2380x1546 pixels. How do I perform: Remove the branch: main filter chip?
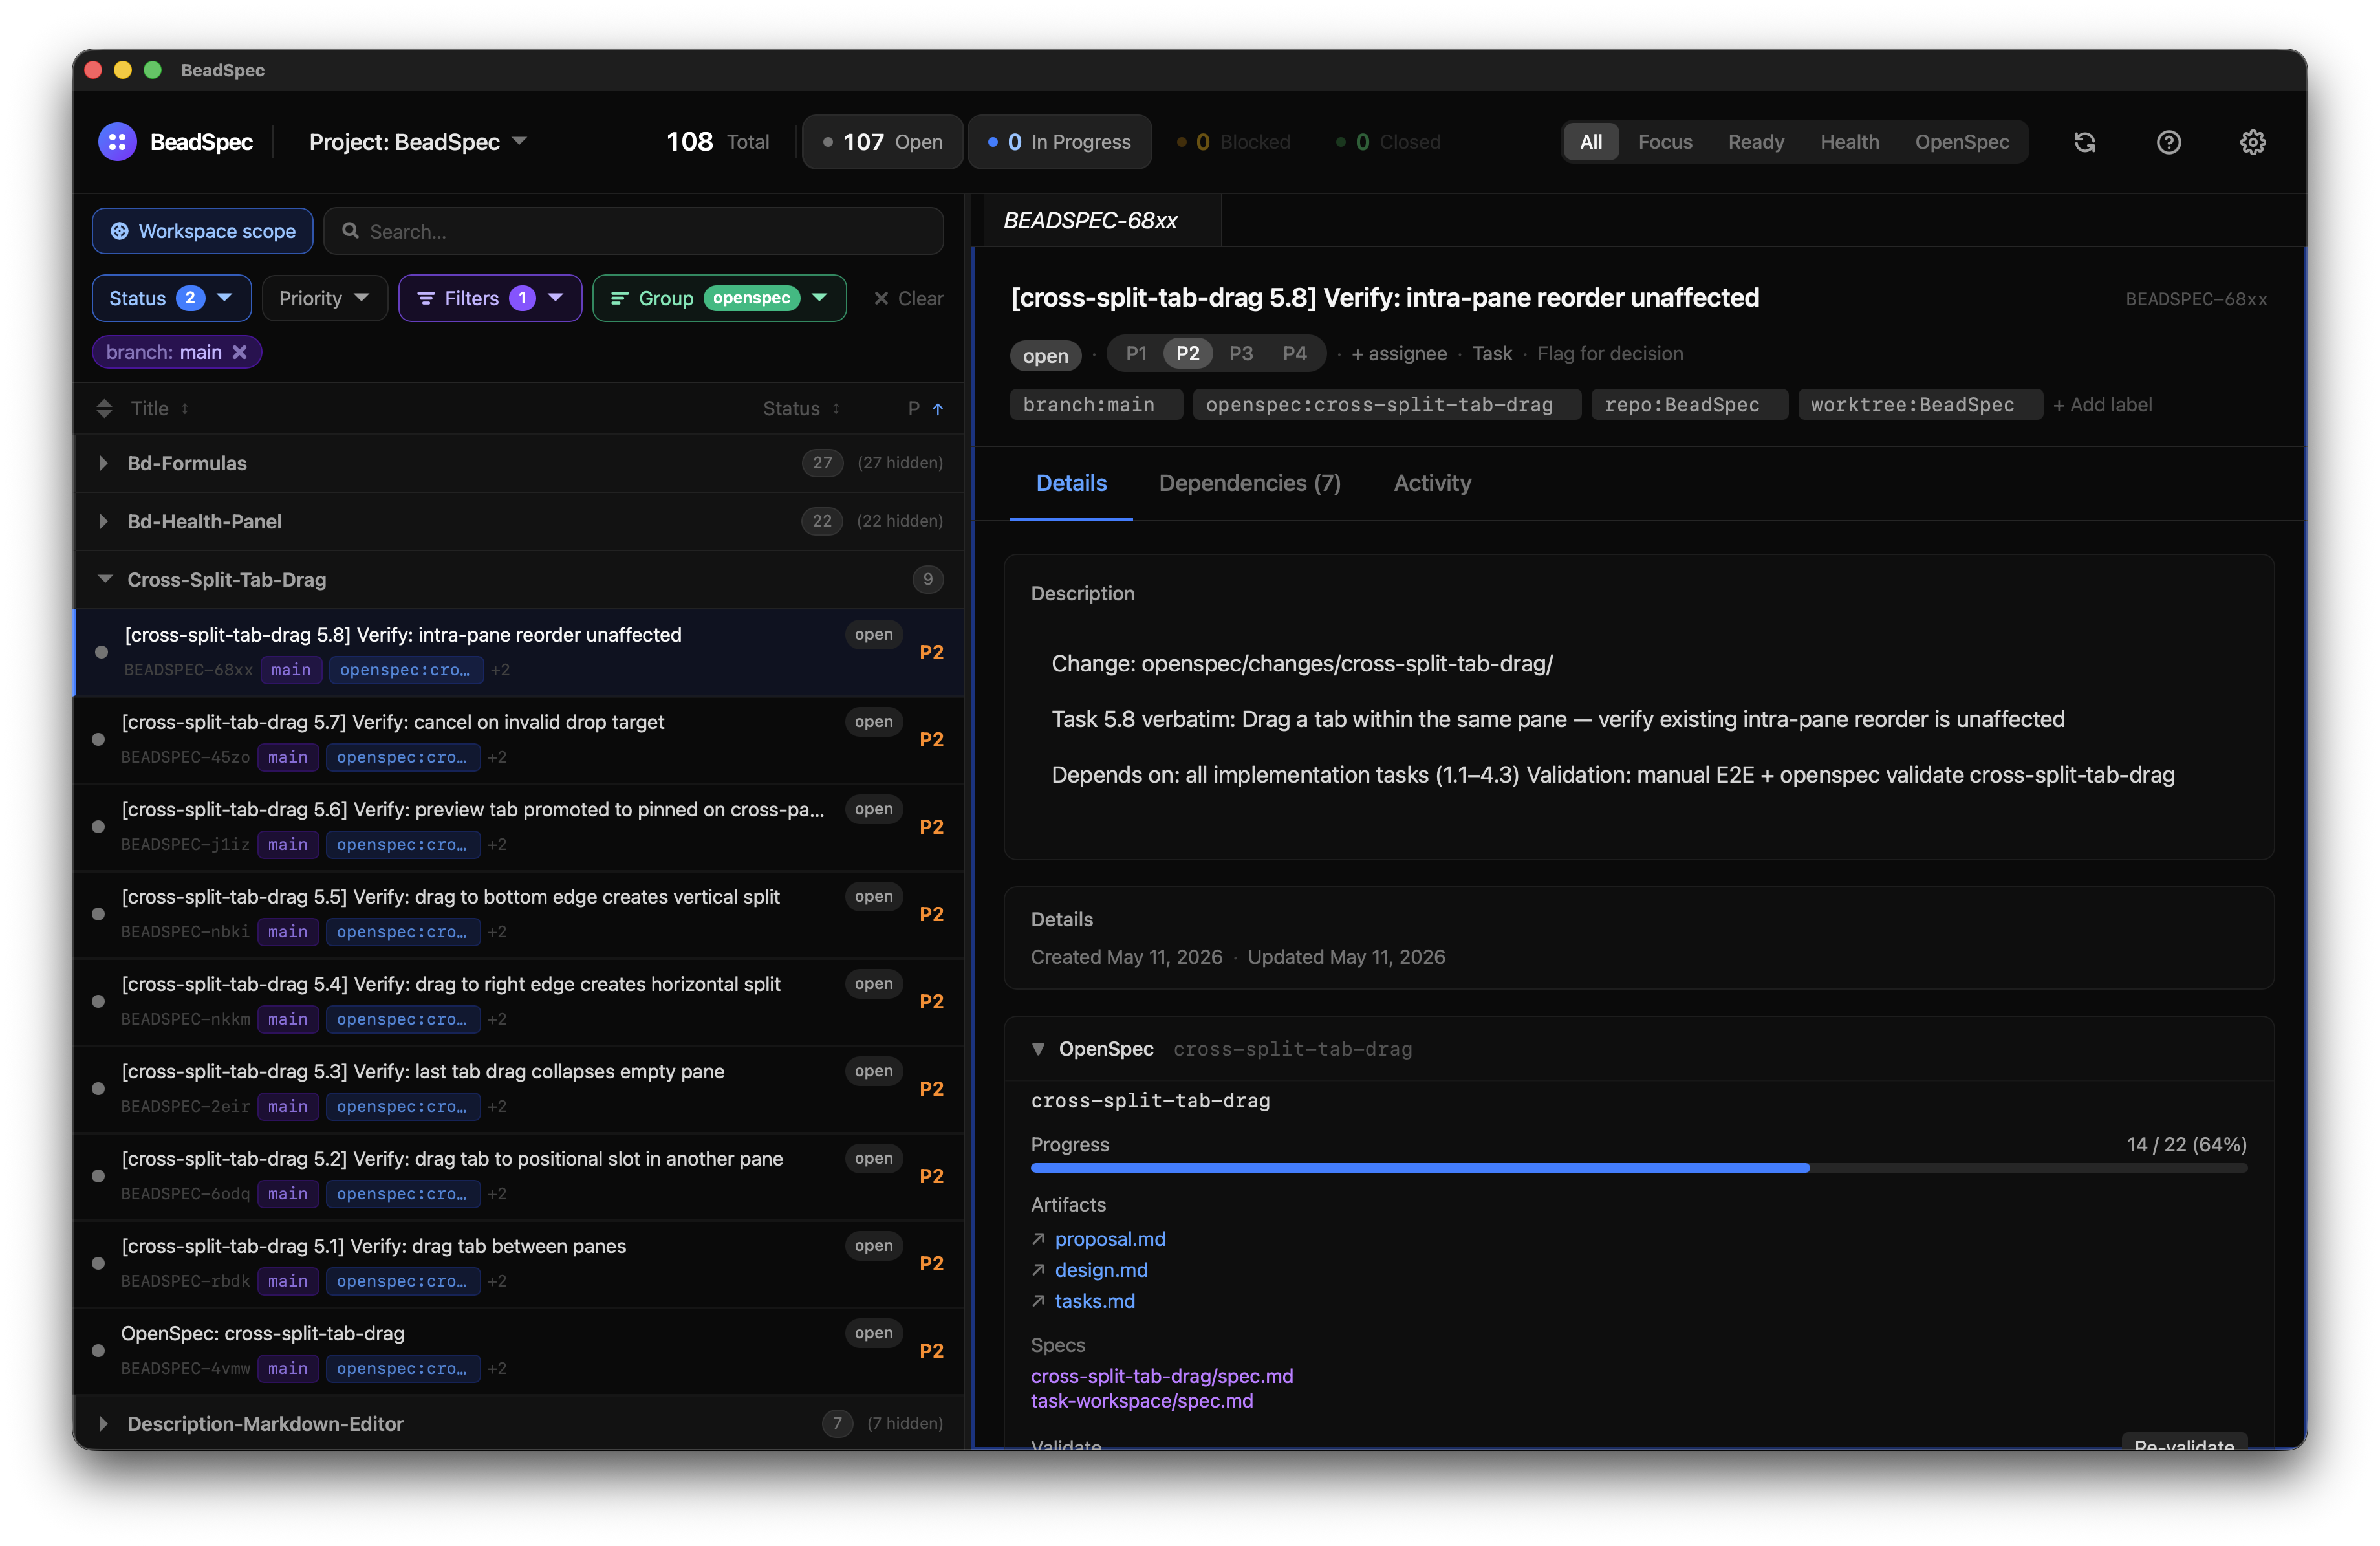240,352
